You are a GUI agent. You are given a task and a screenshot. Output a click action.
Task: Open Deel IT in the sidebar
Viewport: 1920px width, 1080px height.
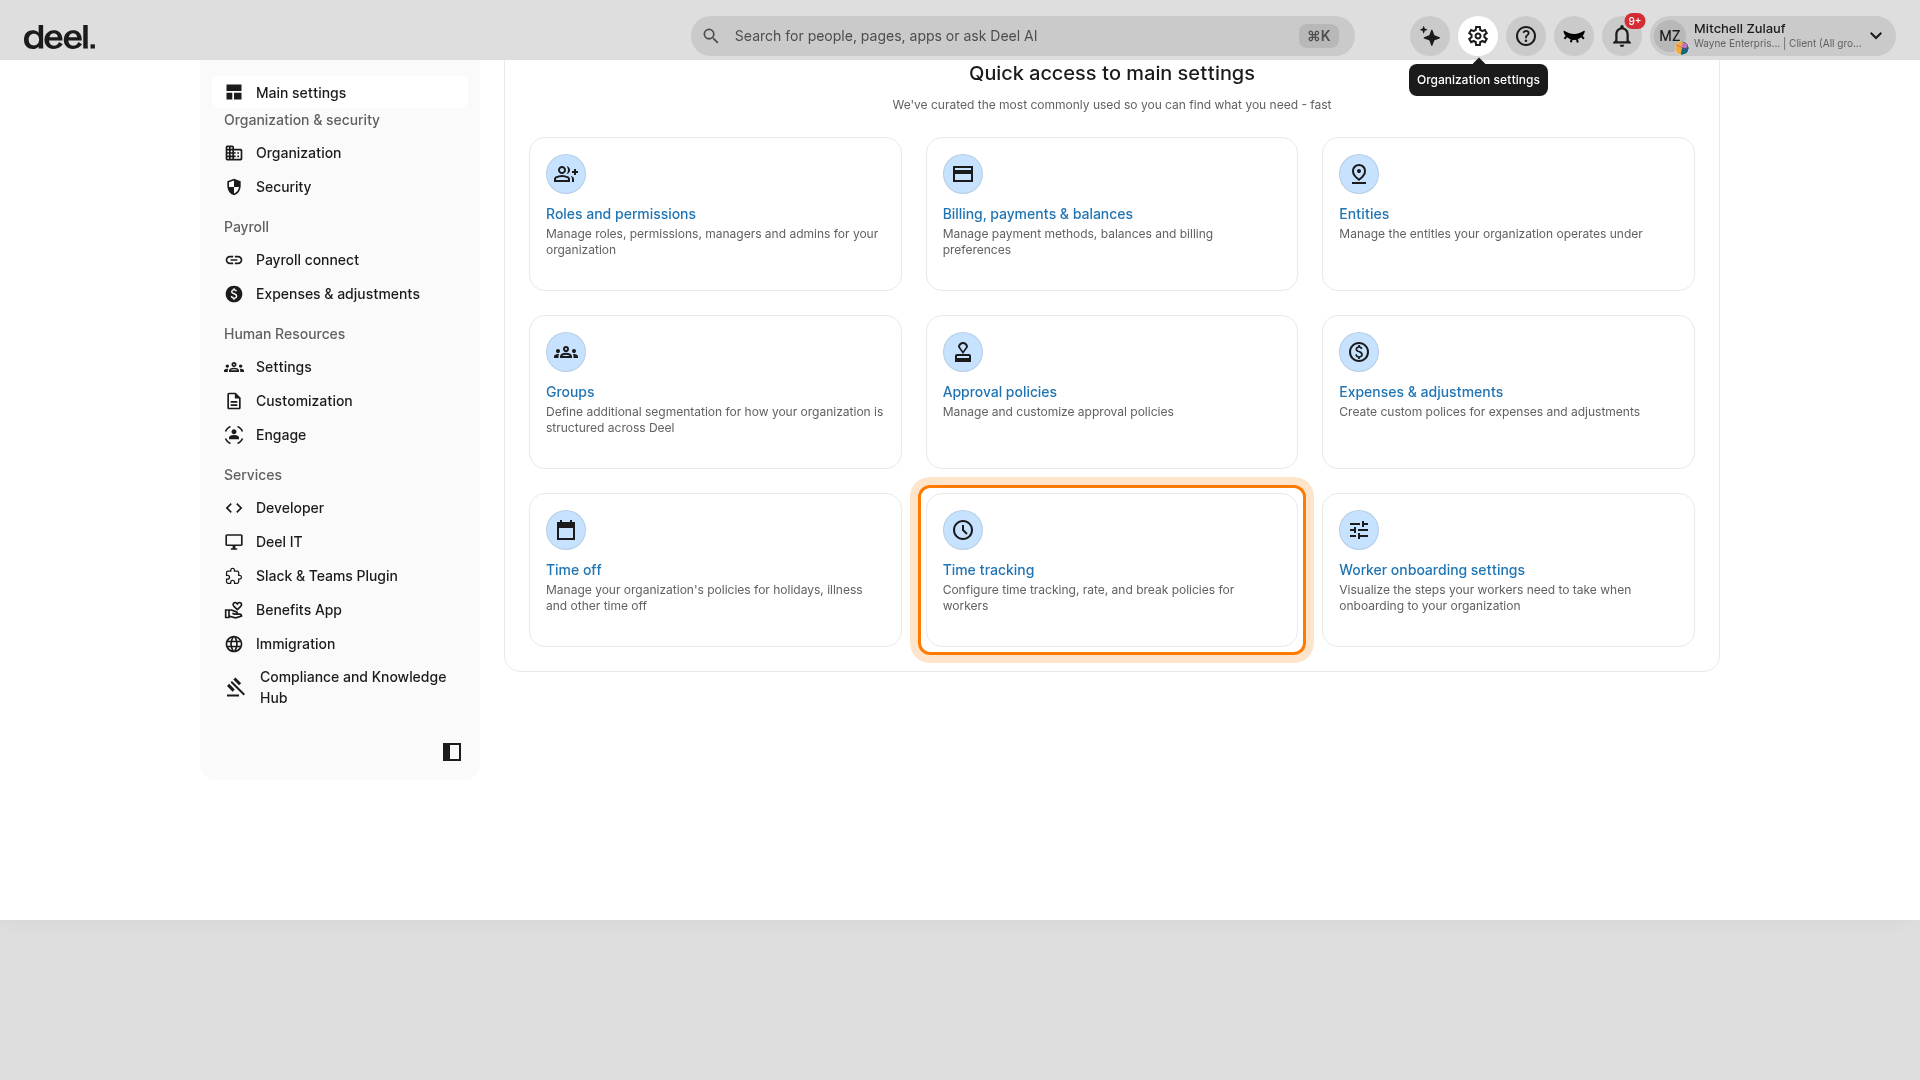340,542
